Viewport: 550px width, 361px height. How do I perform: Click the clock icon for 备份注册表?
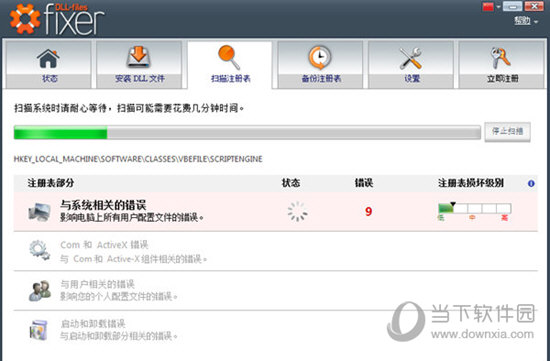(x=320, y=58)
